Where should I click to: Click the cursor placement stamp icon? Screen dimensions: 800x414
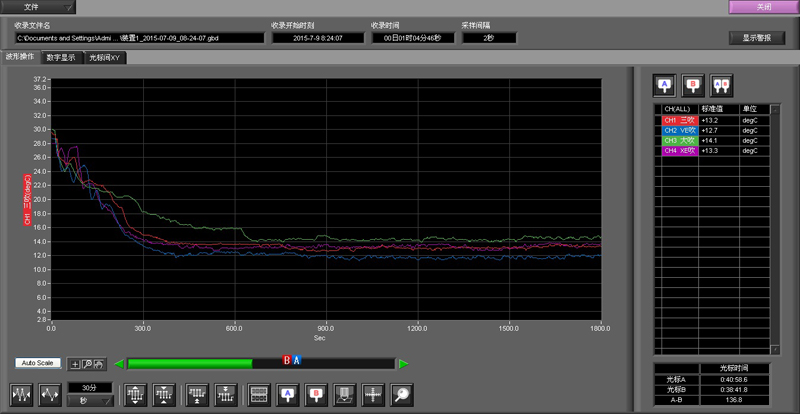pyautogui.click(x=344, y=395)
